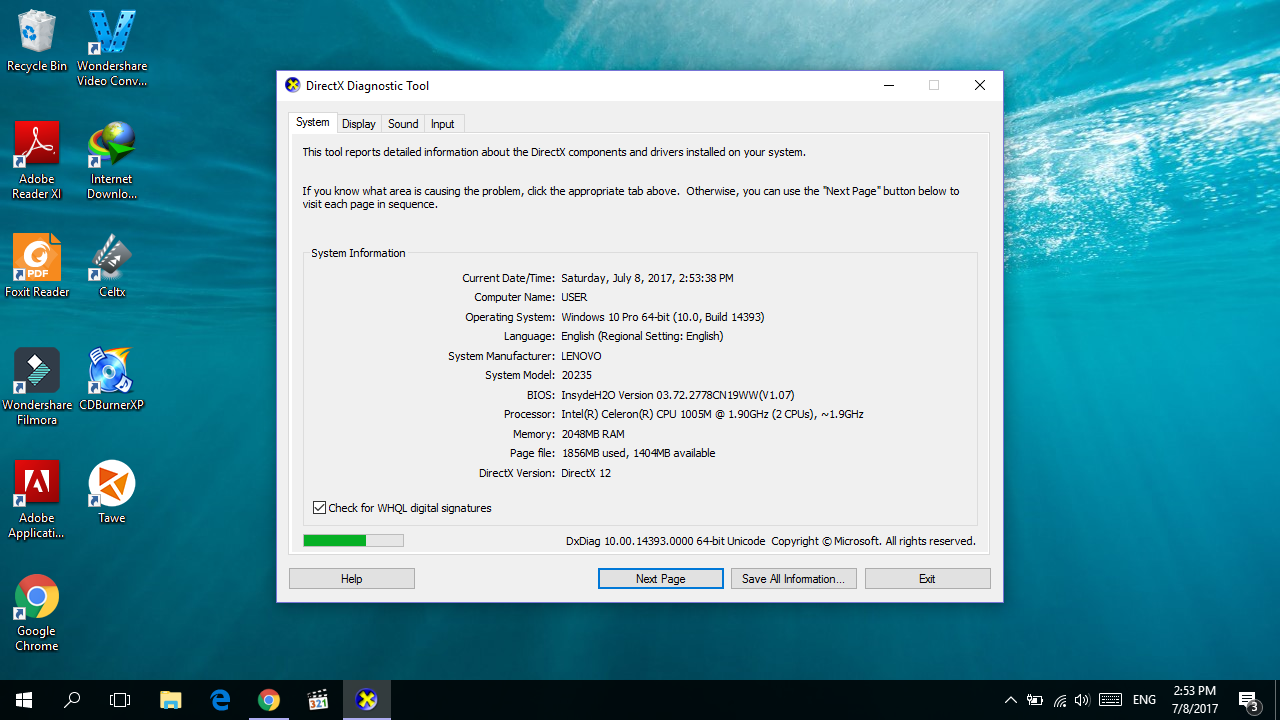Open Task View on the taskbar
Image resolution: width=1280 pixels, height=720 pixels.
click(x=120, y=700)
